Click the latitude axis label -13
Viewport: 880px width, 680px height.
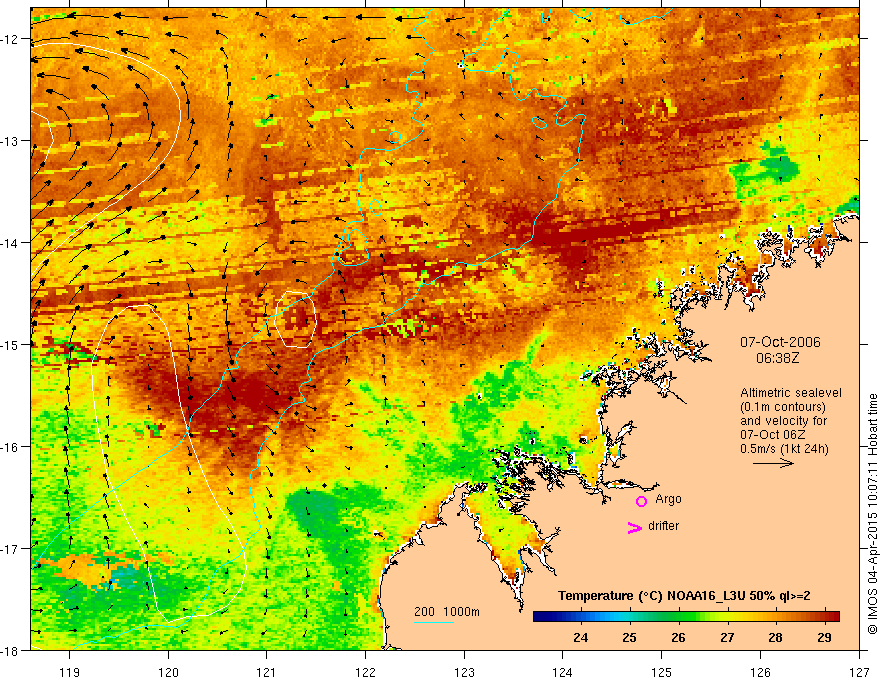coord(10,141)
